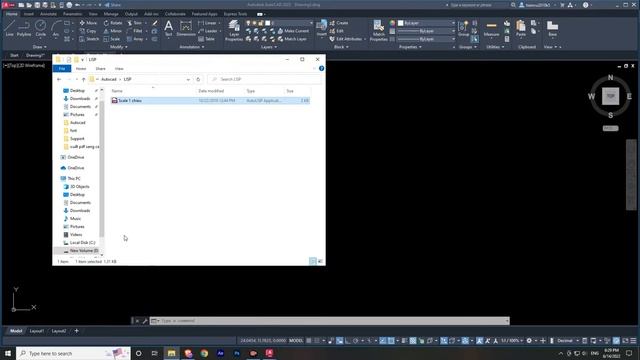This screenshot has height=360, width=640.
Task: Activate the Array command
Action: click(x=135, y=39)
